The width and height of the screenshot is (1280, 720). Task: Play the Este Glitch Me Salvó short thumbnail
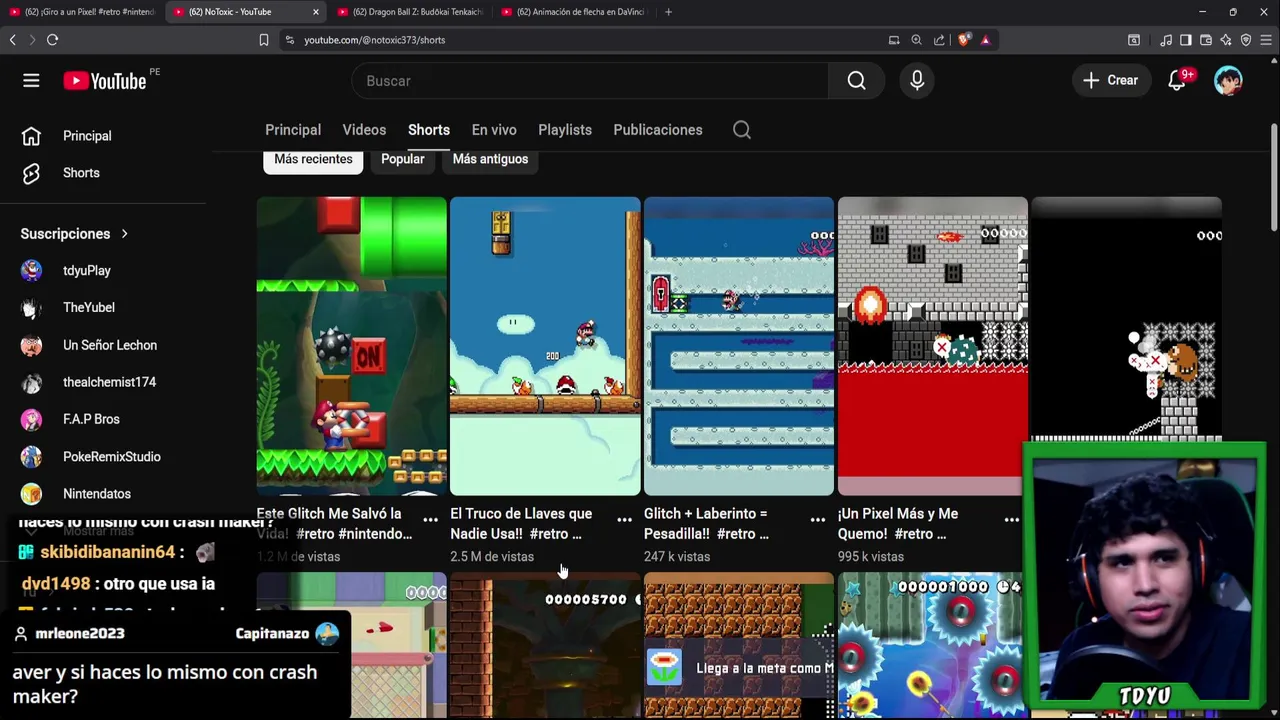351,346
